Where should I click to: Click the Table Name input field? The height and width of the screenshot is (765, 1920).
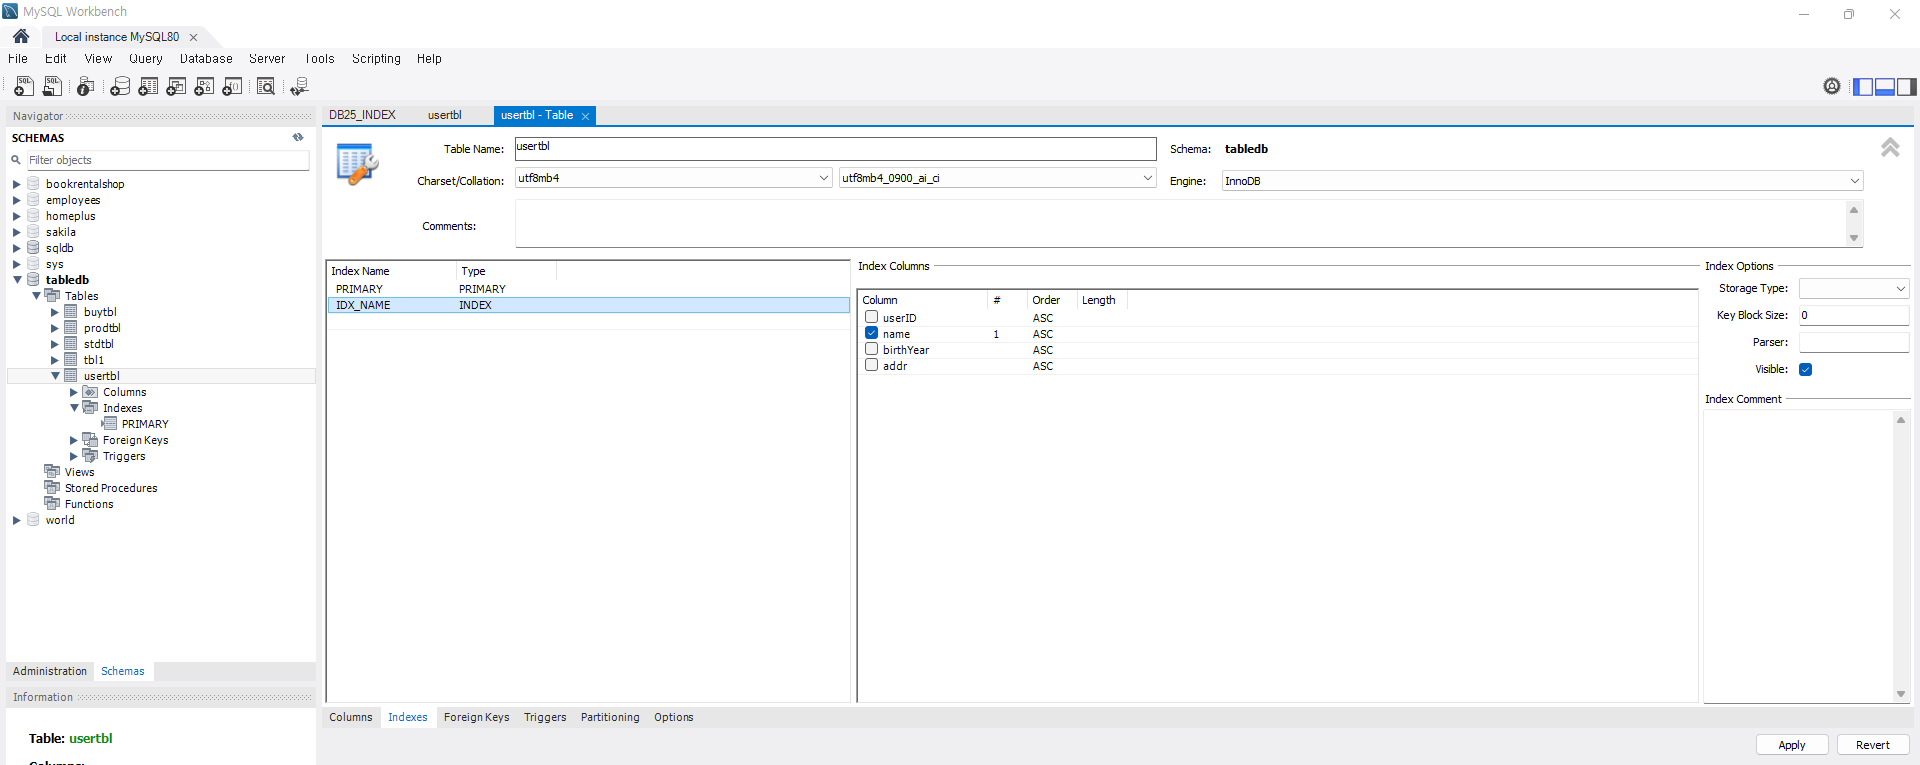point(835,149)
